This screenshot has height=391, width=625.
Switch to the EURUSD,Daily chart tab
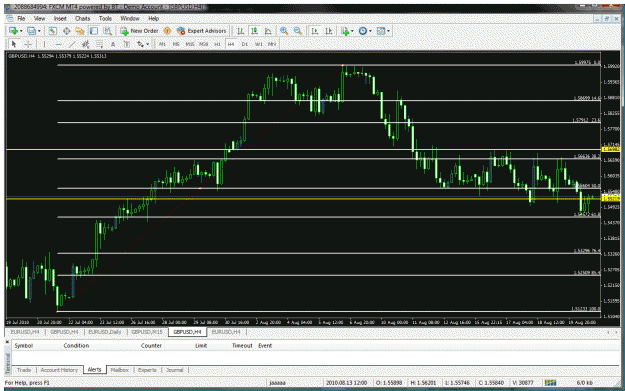pyautogui.click(x=105, y=332)
